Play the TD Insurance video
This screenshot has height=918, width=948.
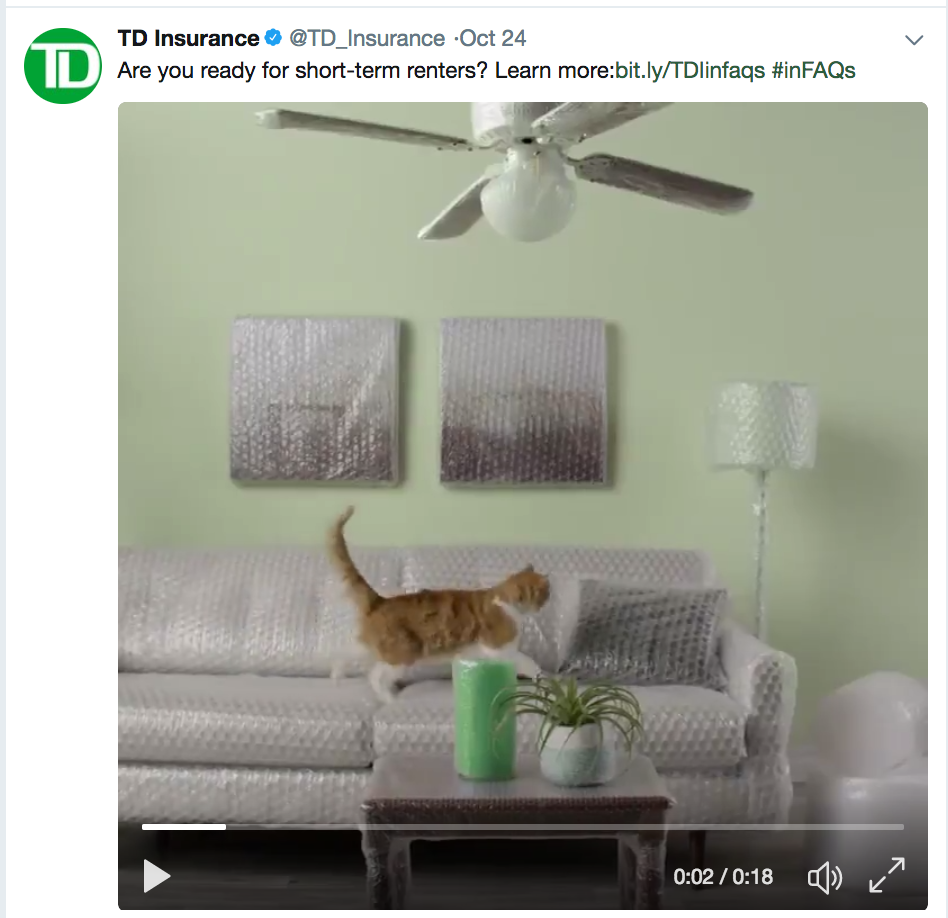click(x=157, y=876)
